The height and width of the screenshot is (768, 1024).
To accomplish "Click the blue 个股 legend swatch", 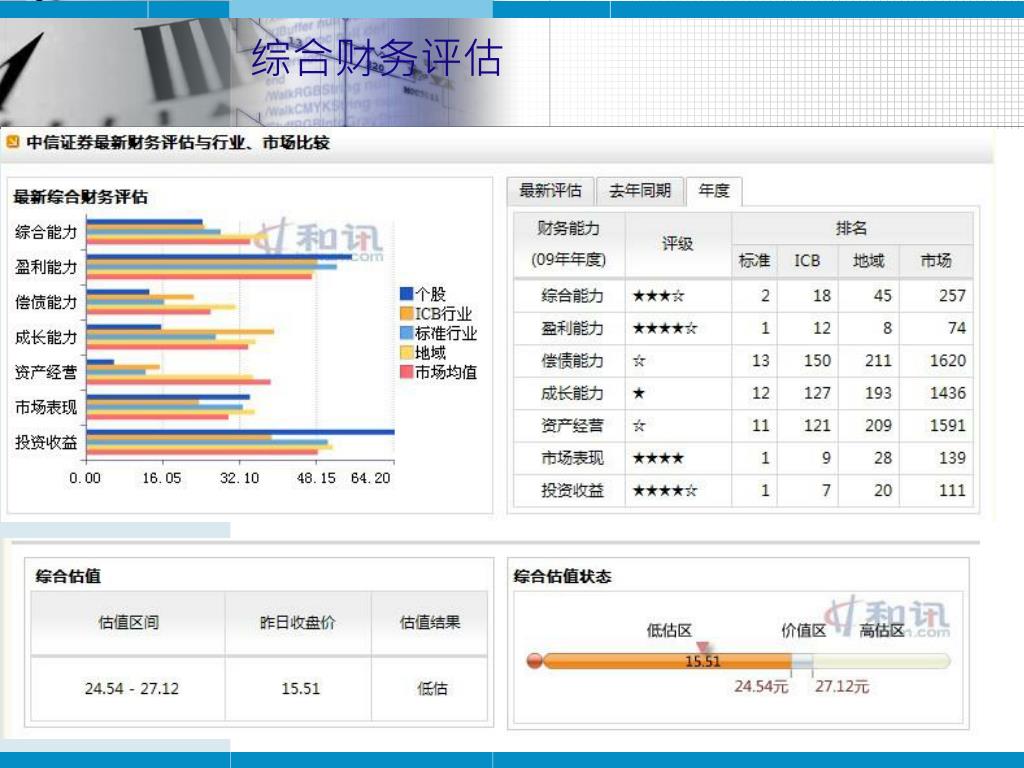I will pos(406,294).
